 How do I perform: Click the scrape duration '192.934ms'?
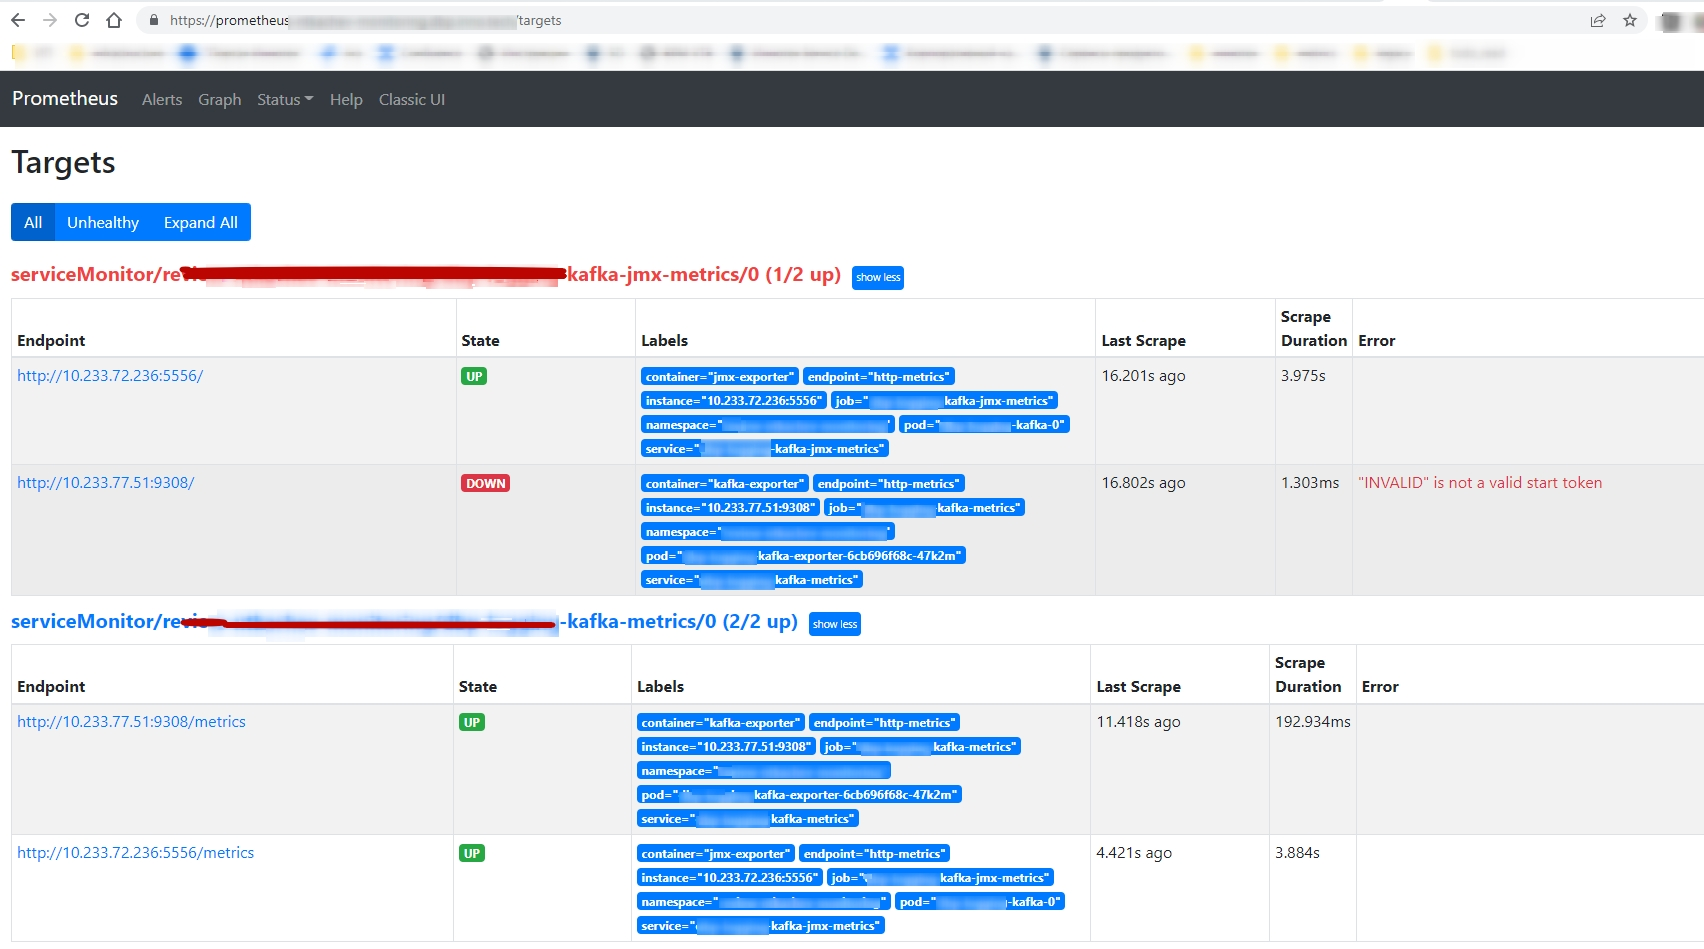pos(1313,722)
